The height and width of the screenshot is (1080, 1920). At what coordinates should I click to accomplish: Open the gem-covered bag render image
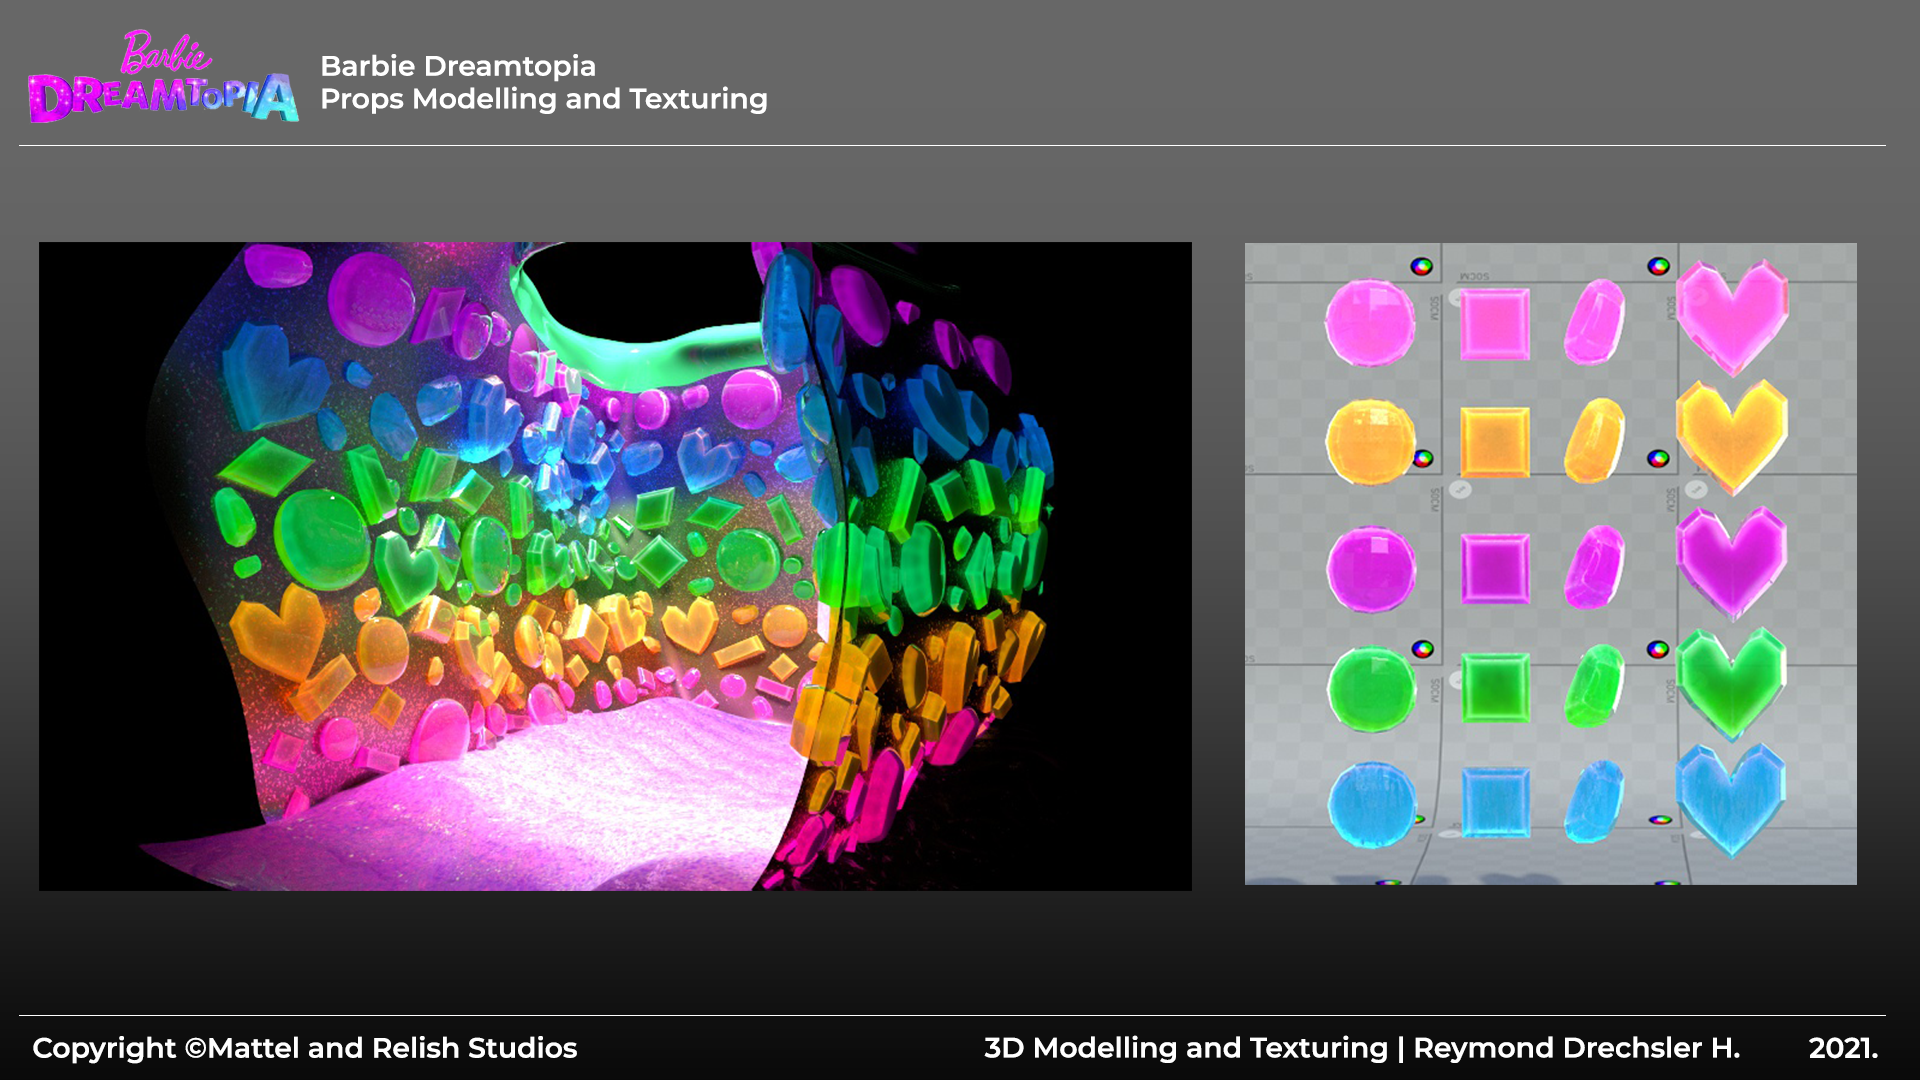click(x=615, y=566)
